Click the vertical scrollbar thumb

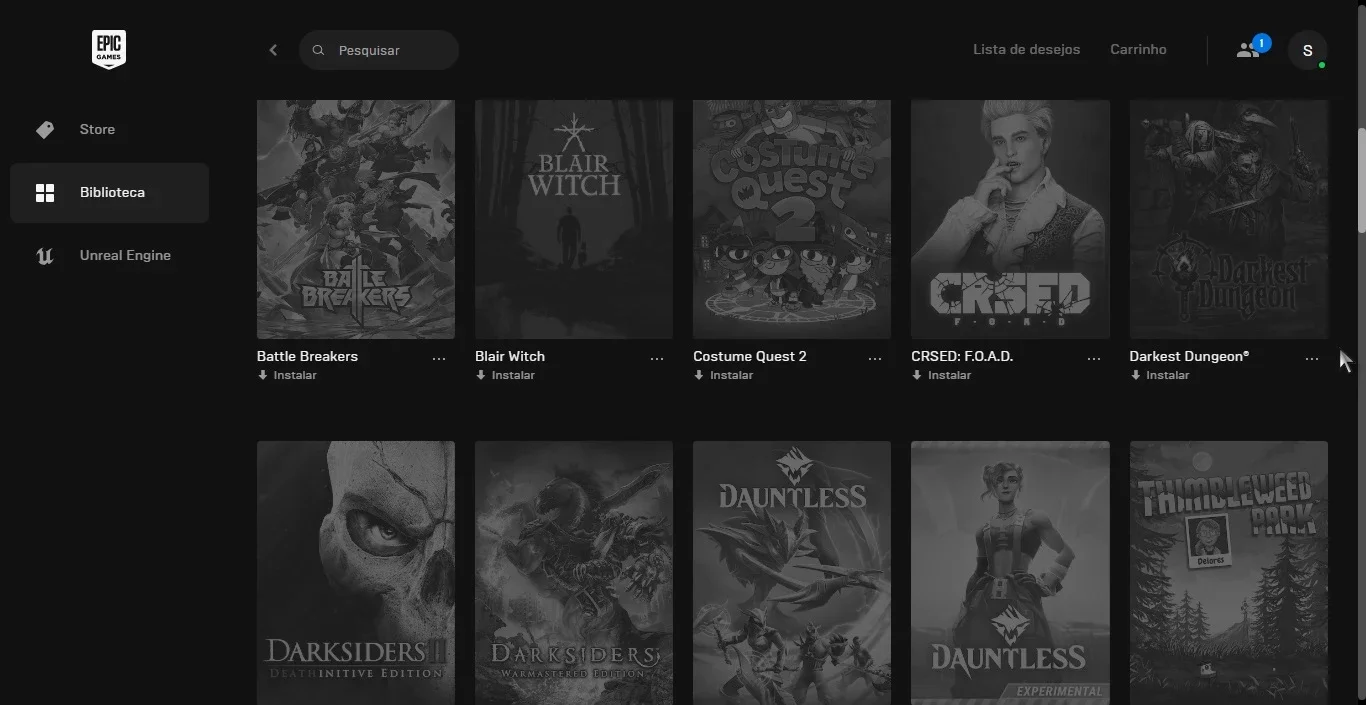1361,181
